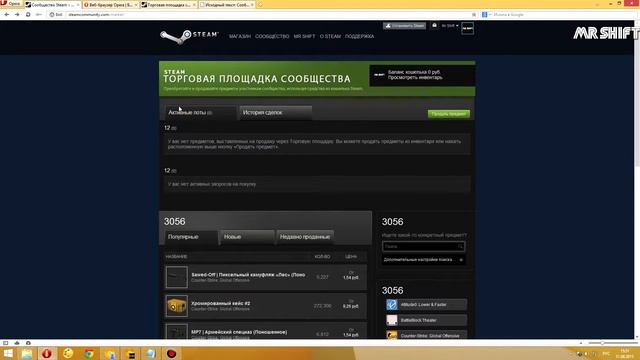
Task: Open the МАГАЗИН menu
Action: pos(240,36)
